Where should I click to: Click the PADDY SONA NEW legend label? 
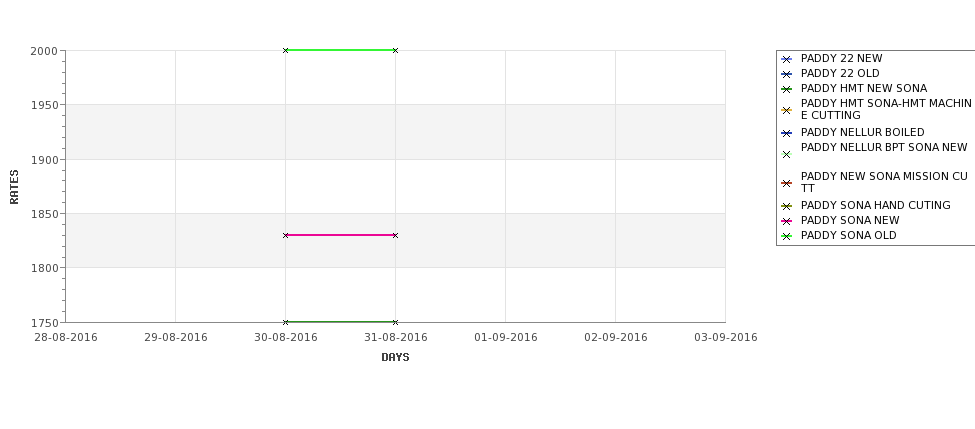tap(849, 221)
